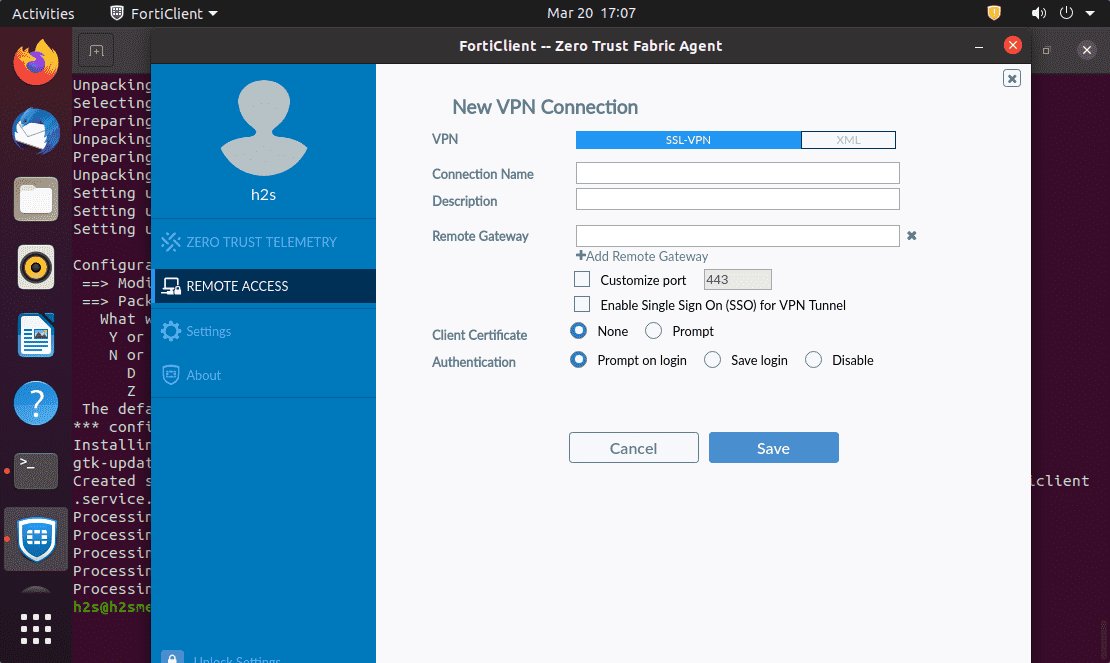Open the FortiClient menu in the top bar
This screenshot has width=1110, height=663.
click(162, 13)
